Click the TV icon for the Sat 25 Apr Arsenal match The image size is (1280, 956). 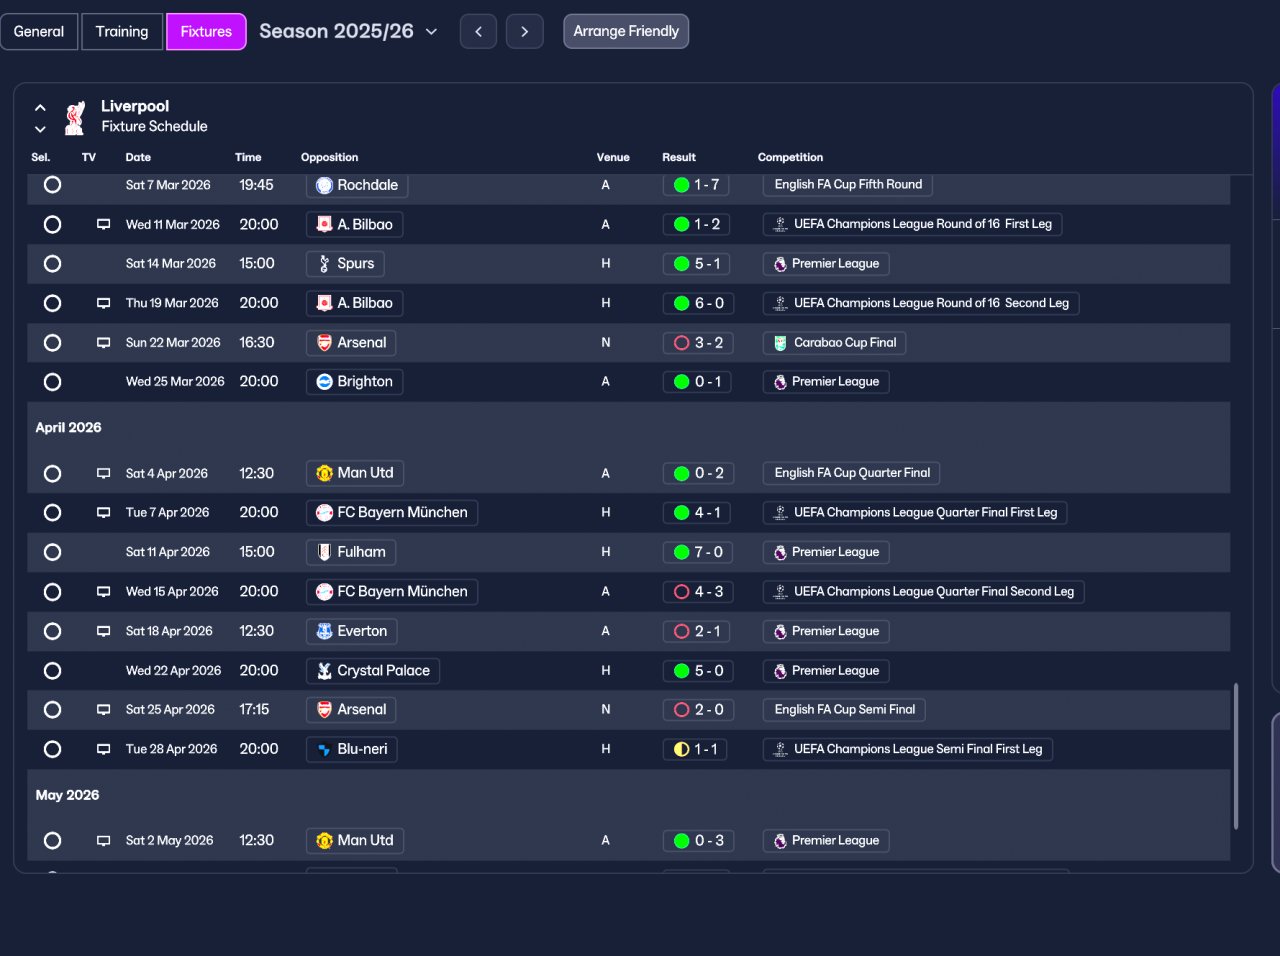pos(103,709)
